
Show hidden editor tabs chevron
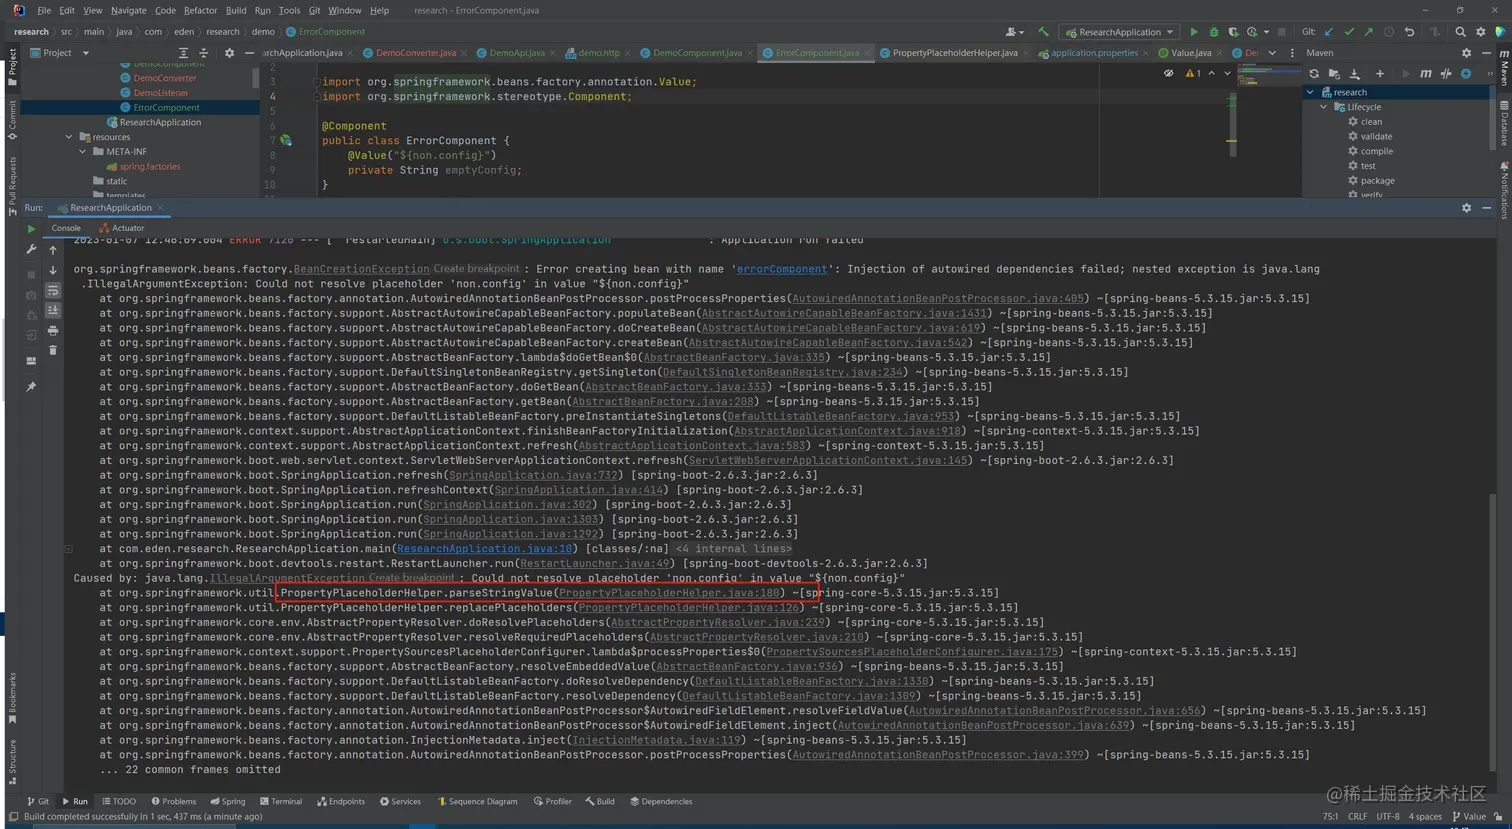(1272, 53)
